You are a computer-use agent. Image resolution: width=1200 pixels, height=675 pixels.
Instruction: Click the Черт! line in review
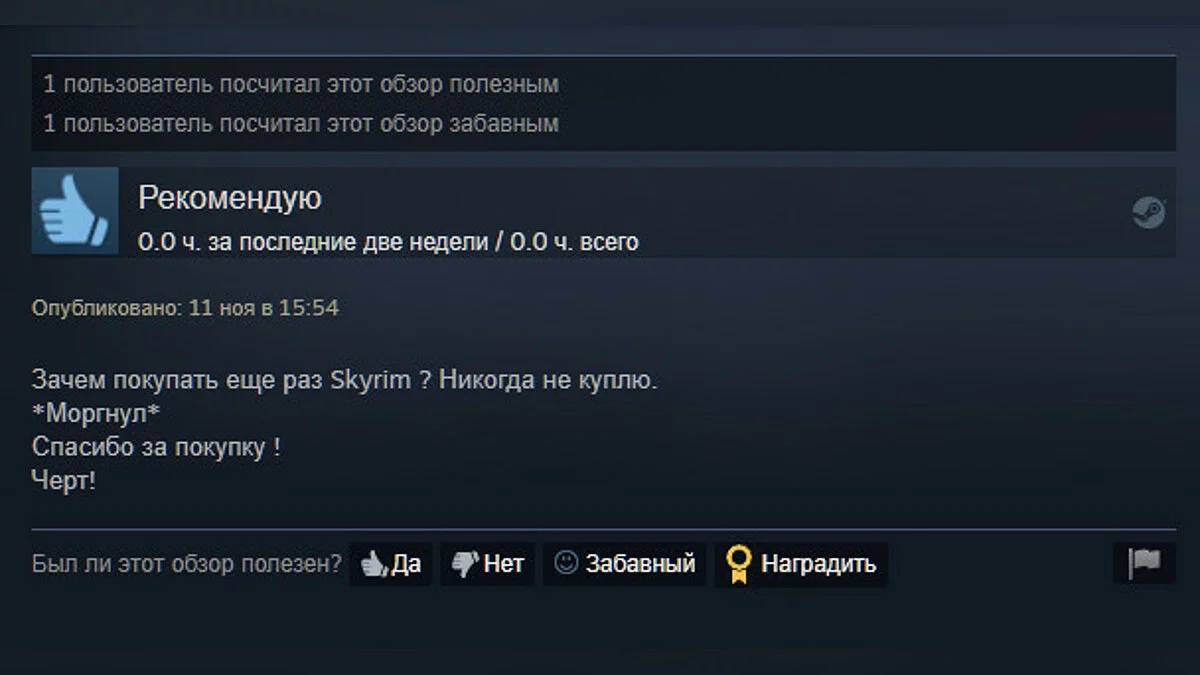coord(64,480)
